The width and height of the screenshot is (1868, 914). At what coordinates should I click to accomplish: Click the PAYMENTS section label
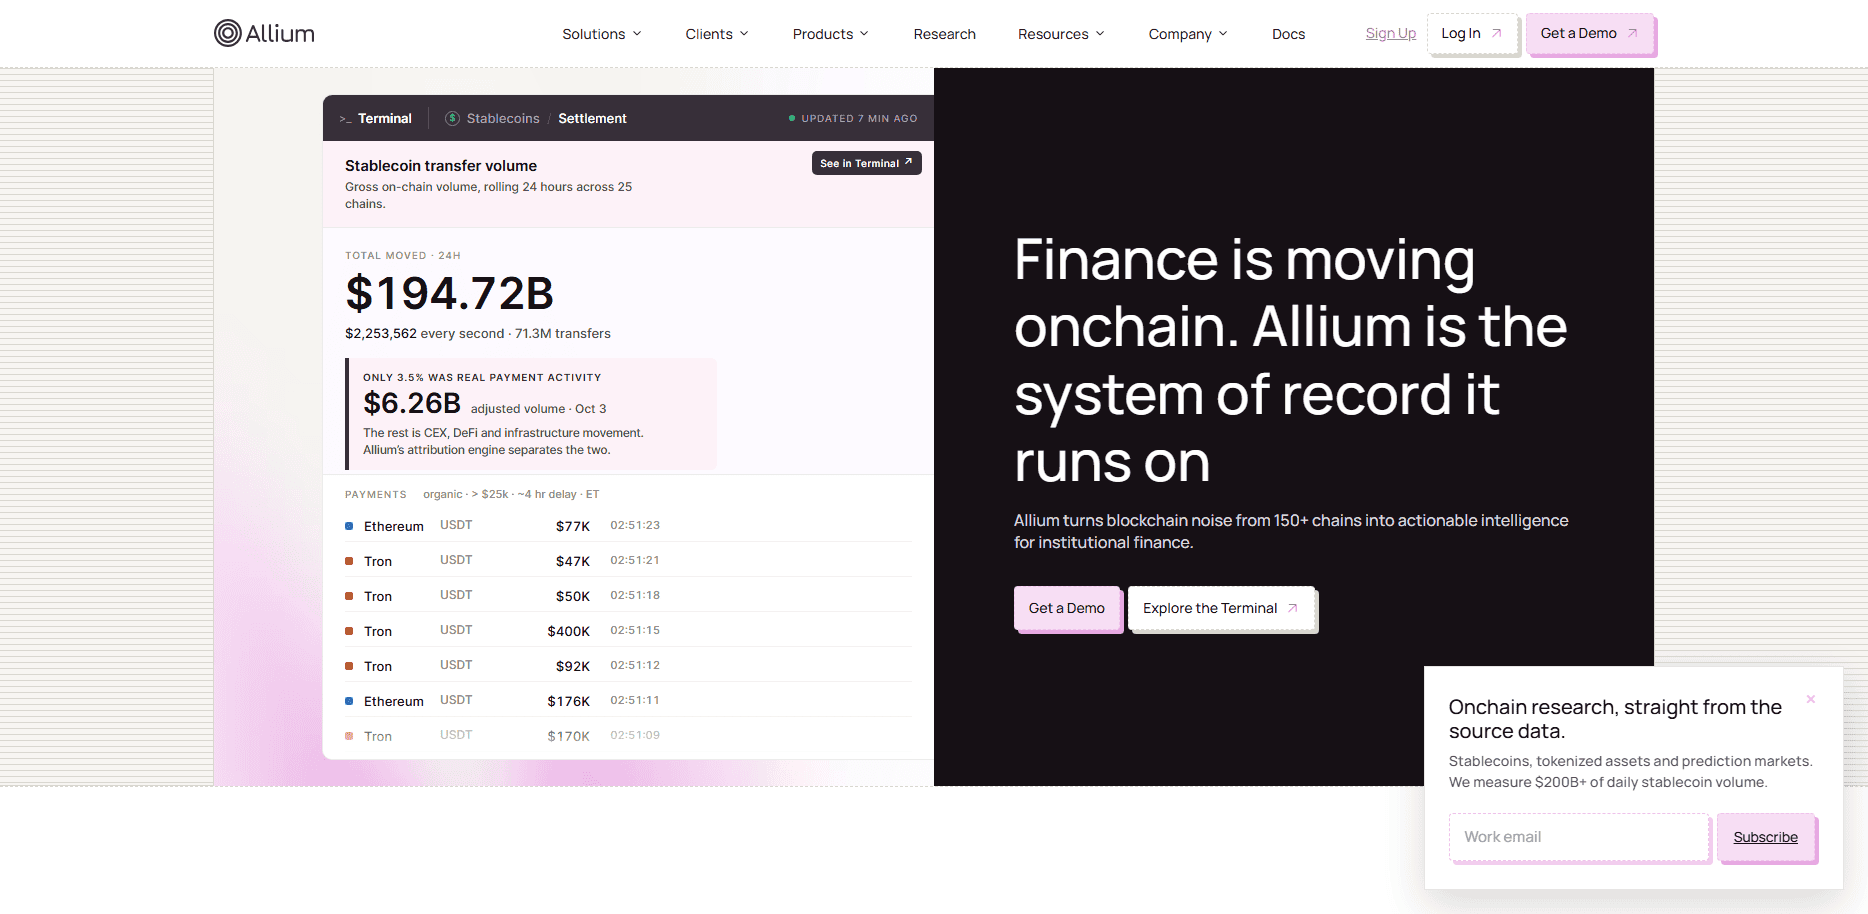(x=376, y=494)
